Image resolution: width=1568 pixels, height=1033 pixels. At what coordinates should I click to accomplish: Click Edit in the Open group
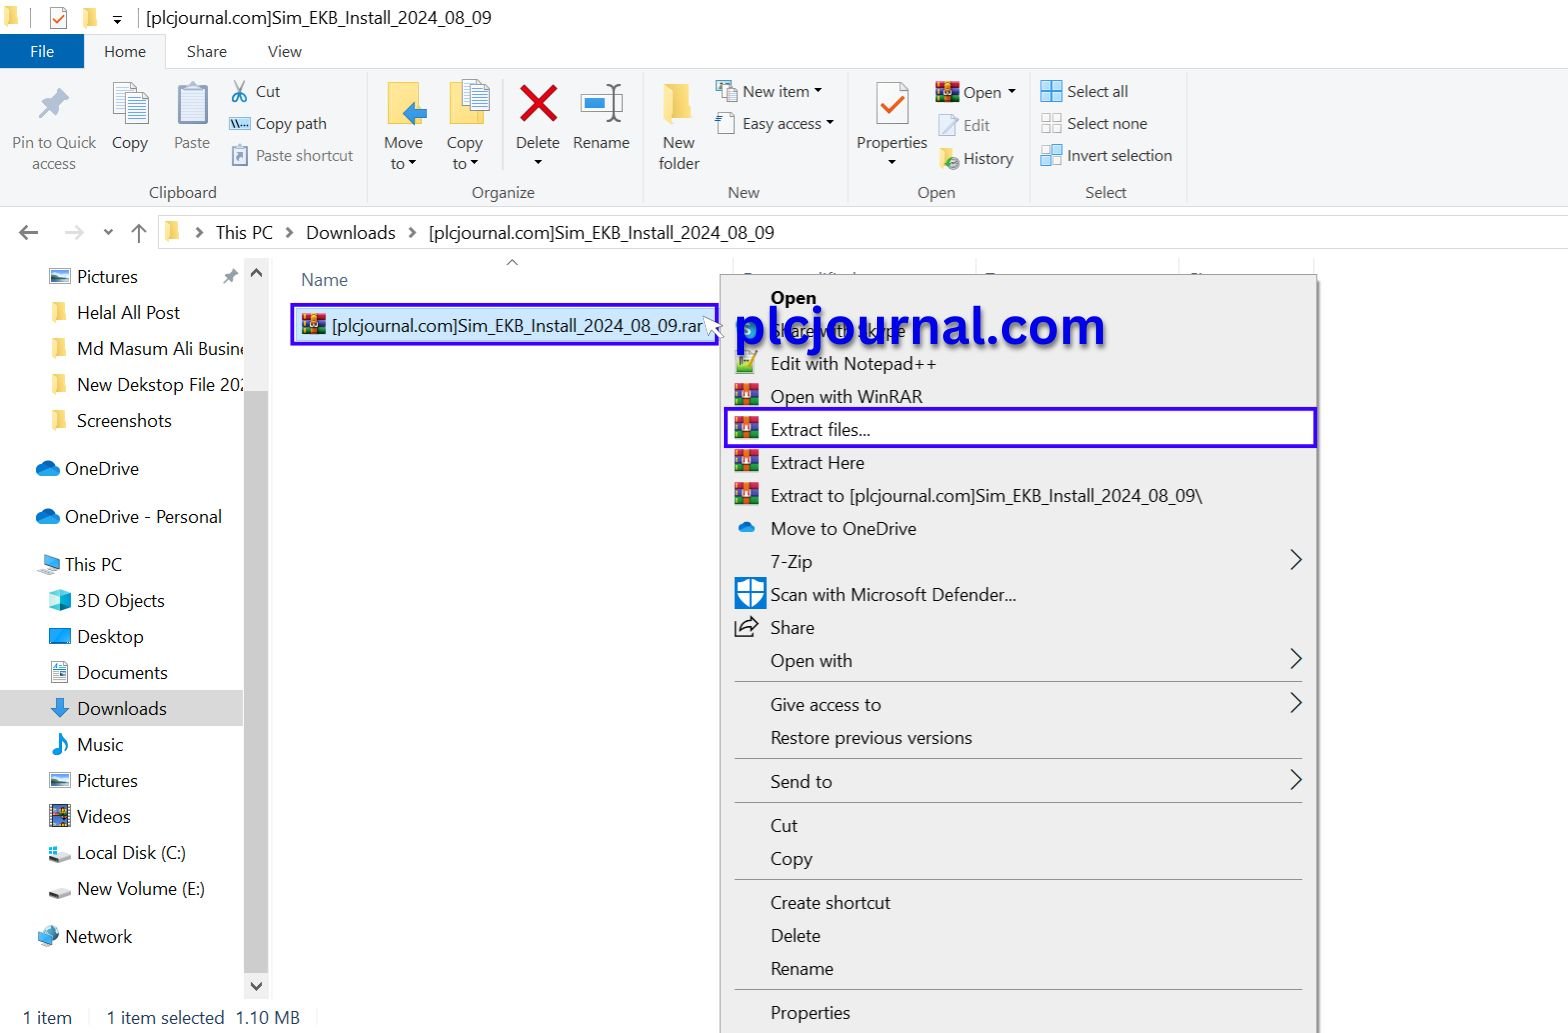965,125
